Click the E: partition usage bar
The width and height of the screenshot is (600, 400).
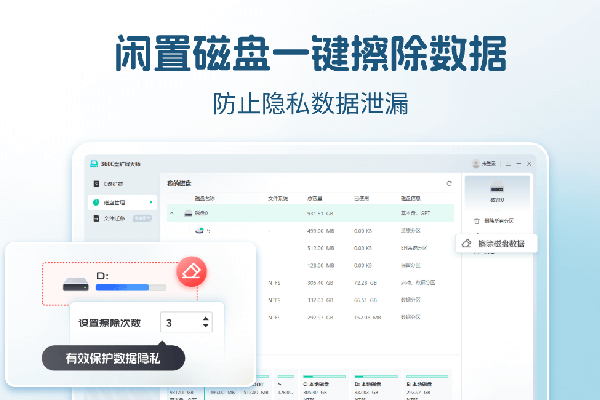coord(427,376)
